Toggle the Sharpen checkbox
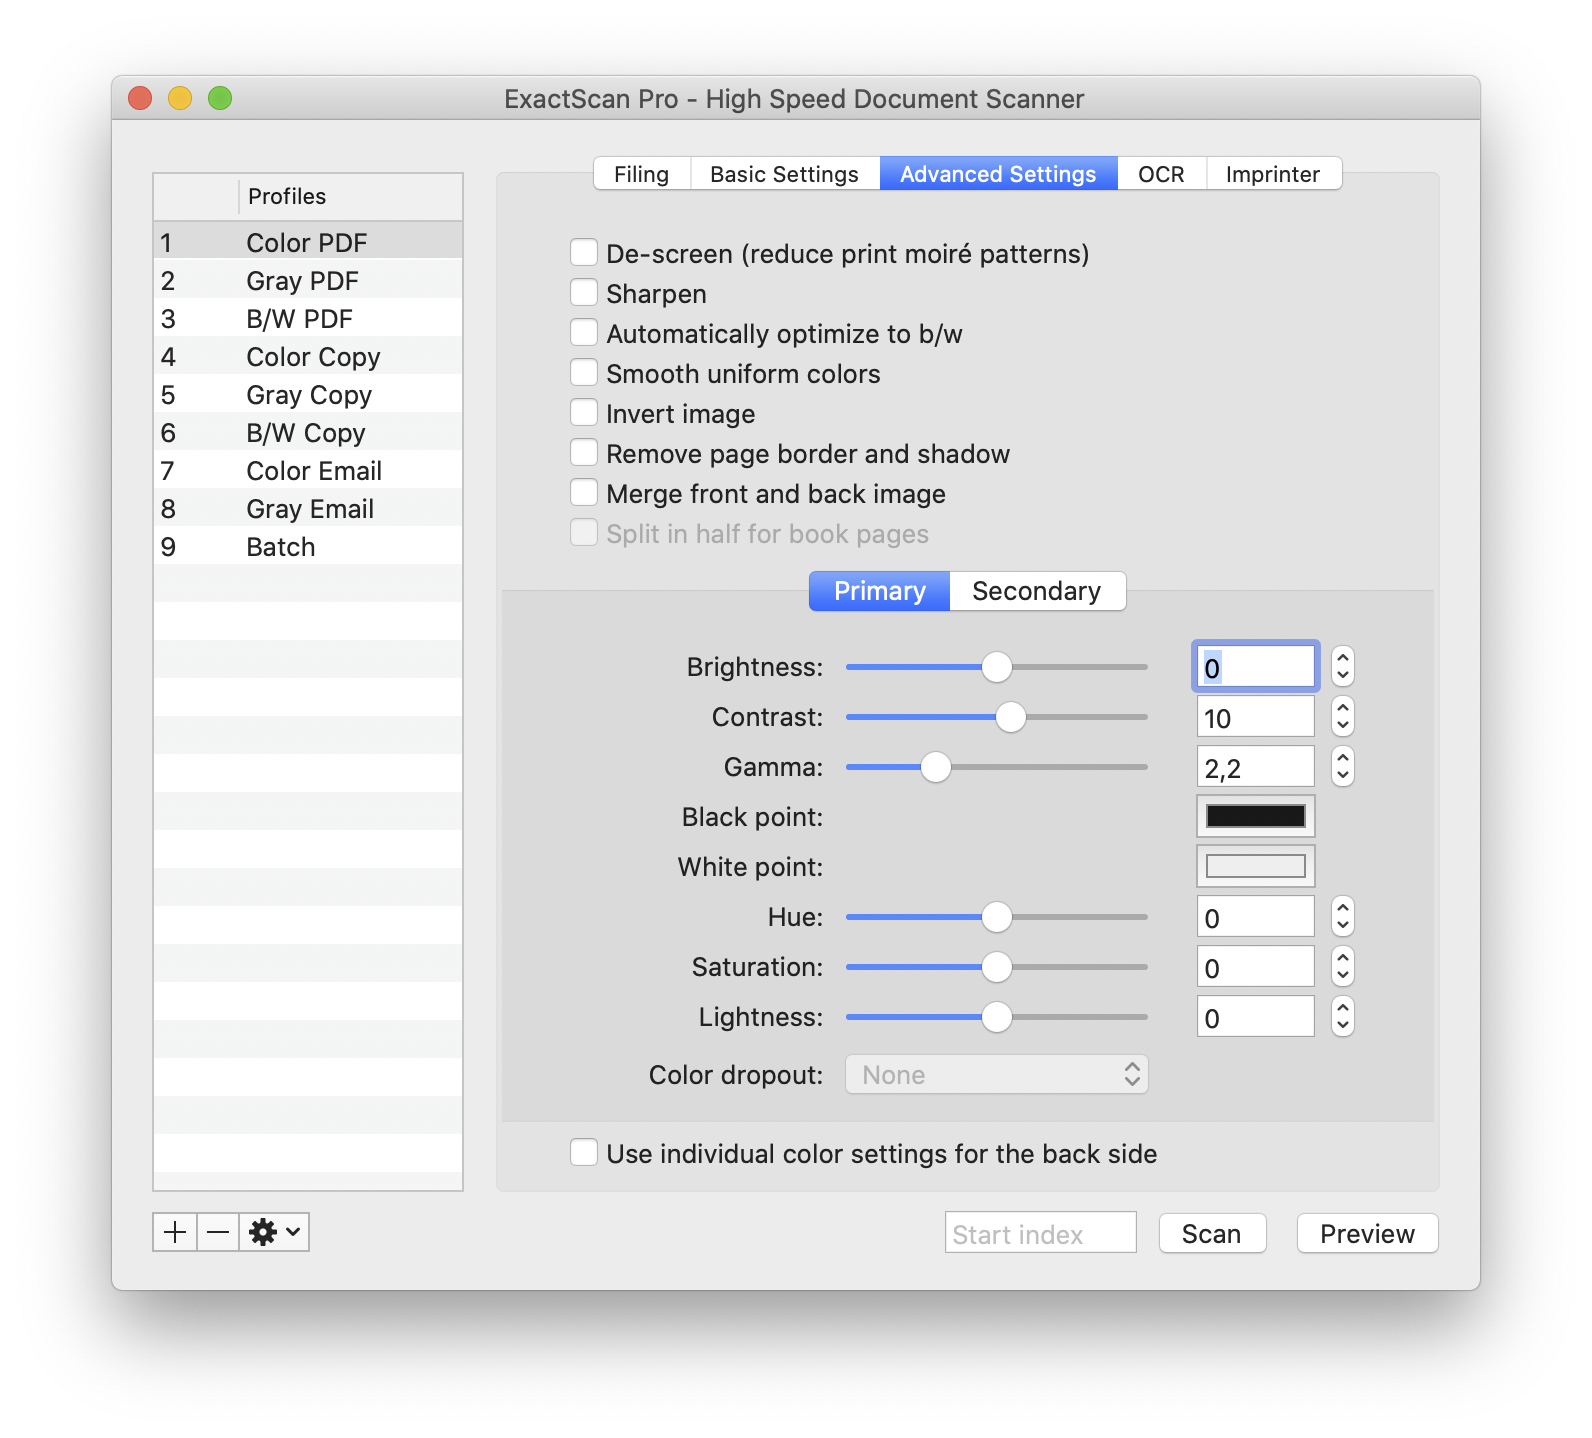The image size is (1592, 1438). click(x=584, y=293)
